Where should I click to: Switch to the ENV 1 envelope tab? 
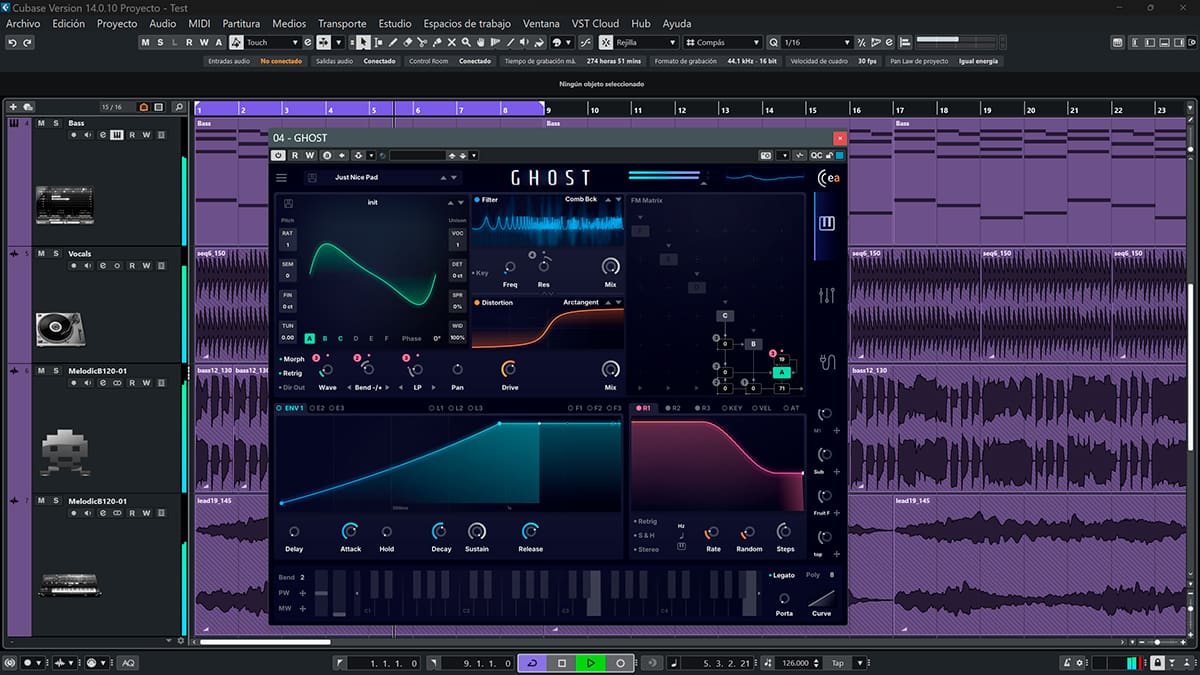tap(291, 408)
